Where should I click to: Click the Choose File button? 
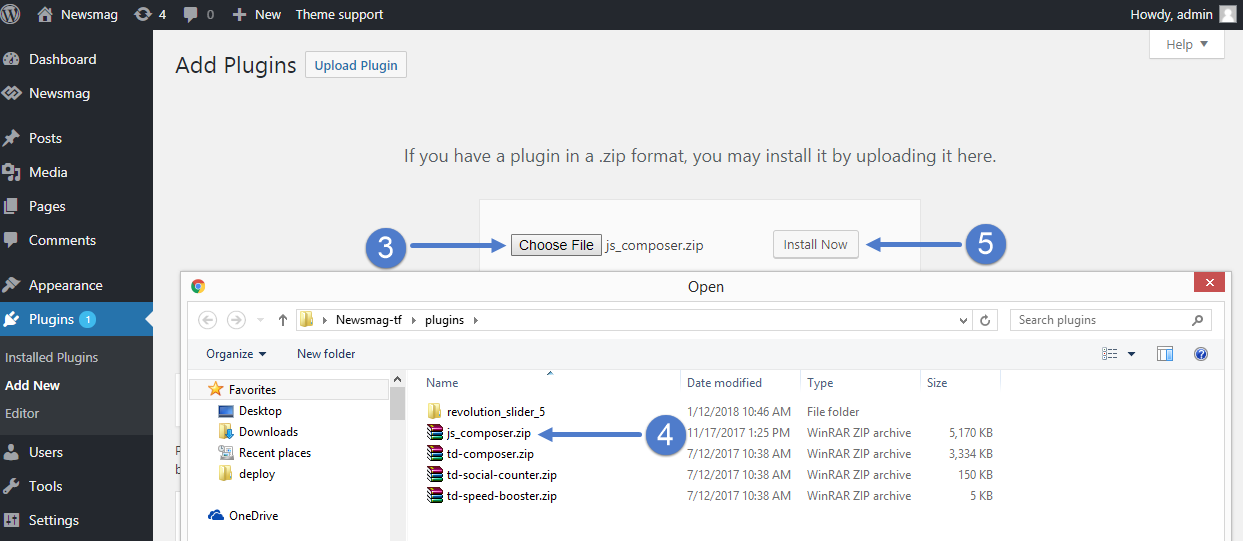tap(556, 245)
